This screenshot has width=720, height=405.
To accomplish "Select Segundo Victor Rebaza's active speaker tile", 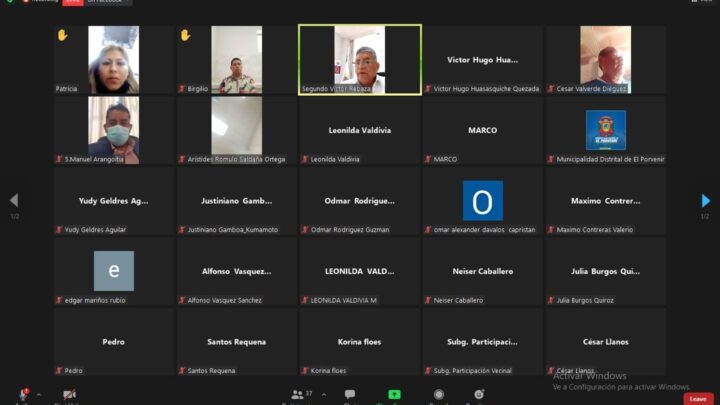I will pos(360,60).
